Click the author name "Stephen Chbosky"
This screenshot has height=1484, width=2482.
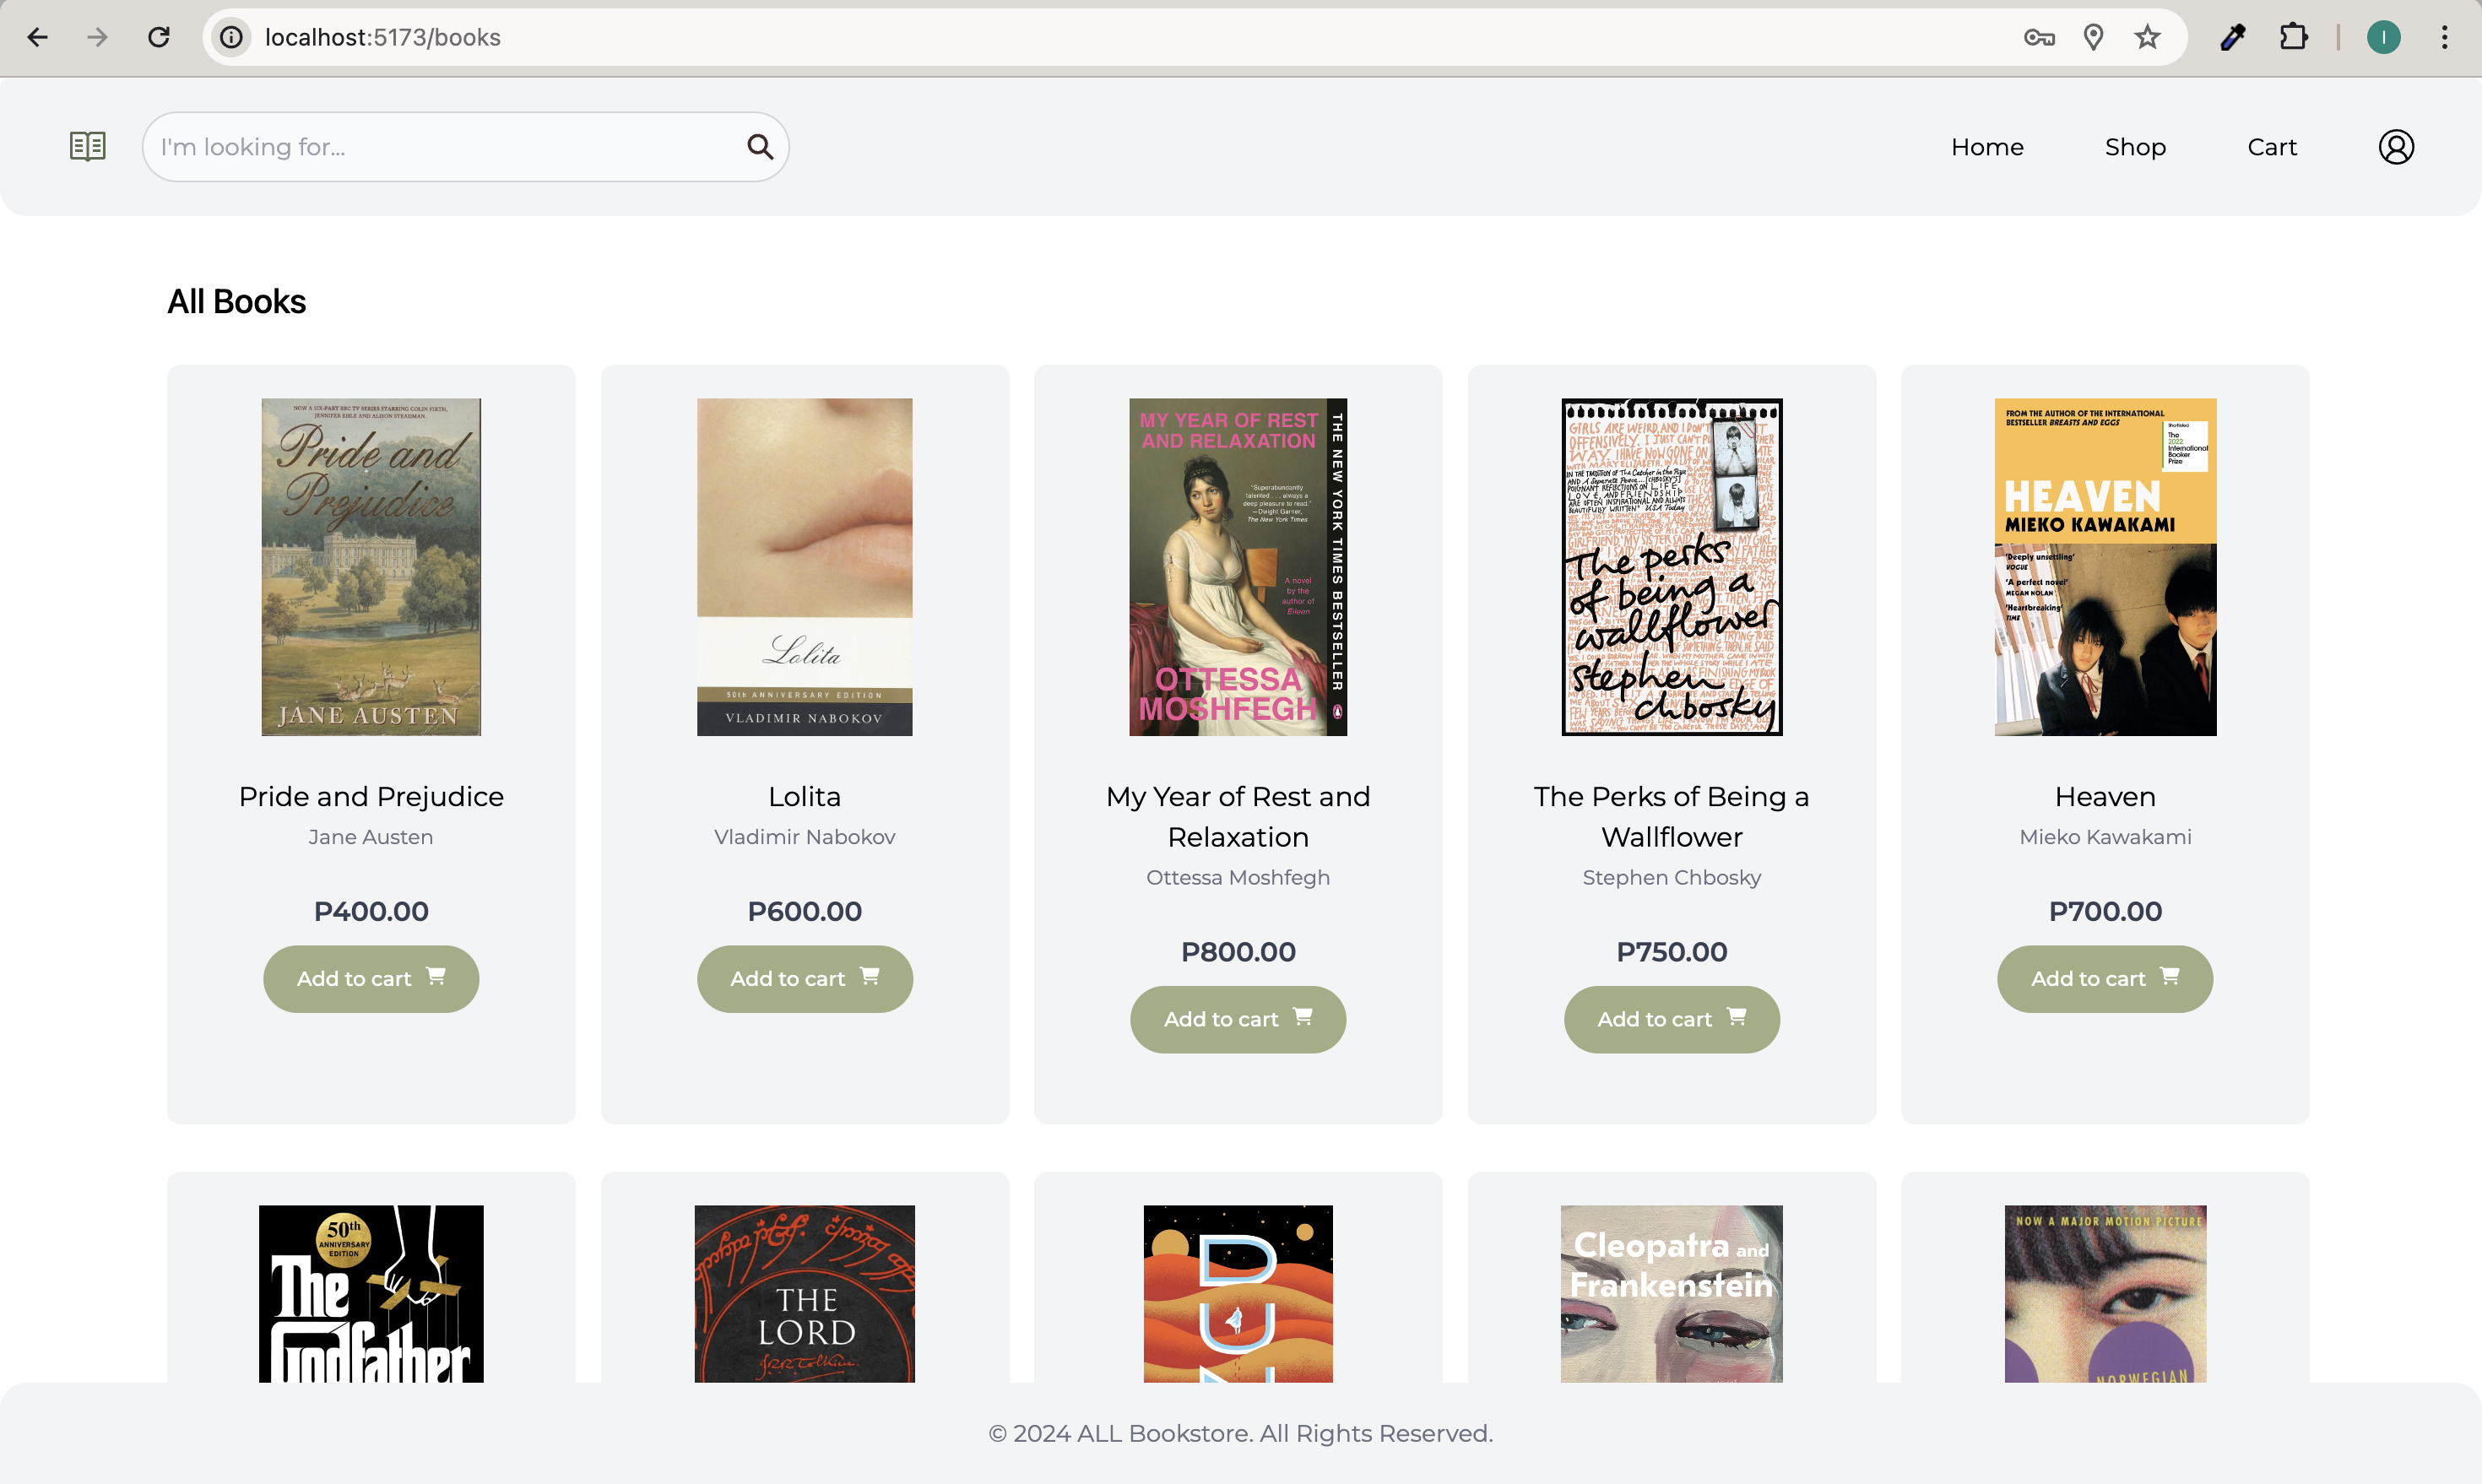click(1672, 878)
